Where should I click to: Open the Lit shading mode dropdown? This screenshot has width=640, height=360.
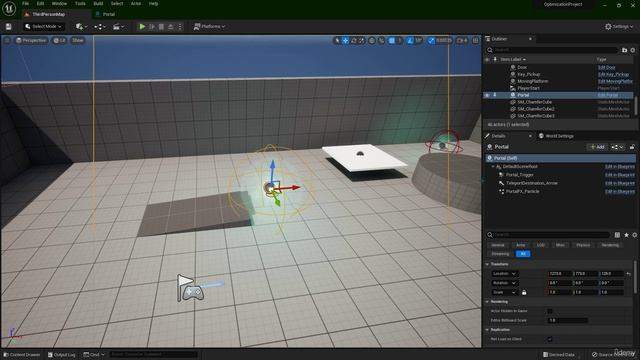point(60,40)
